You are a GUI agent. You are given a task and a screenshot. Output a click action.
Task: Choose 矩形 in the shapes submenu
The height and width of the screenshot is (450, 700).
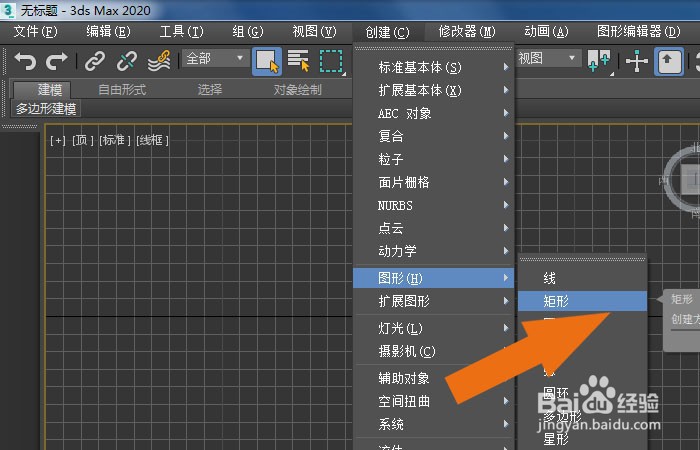tap(582, 301)
